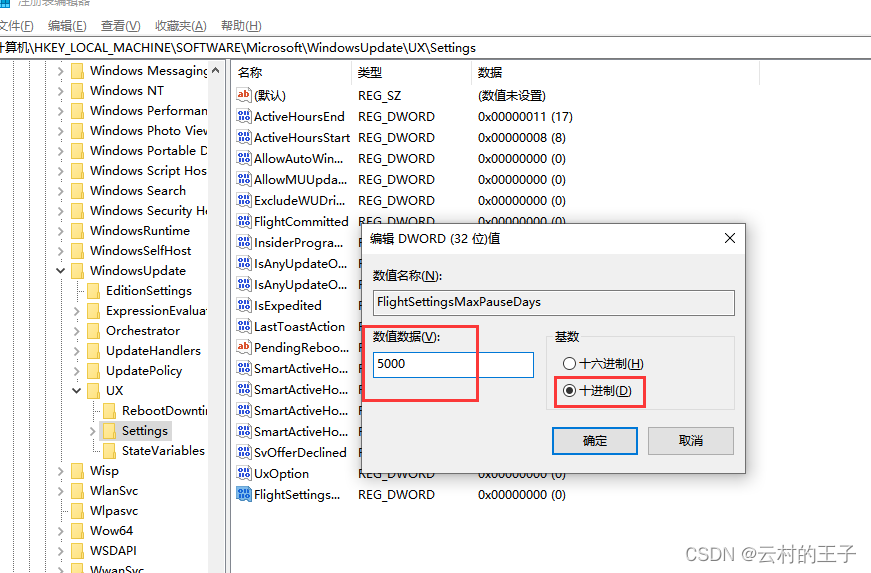Viewport: 871px width, 573px height.
Task: Click the (数值未设置) data cell
Action: pos(512,96)
